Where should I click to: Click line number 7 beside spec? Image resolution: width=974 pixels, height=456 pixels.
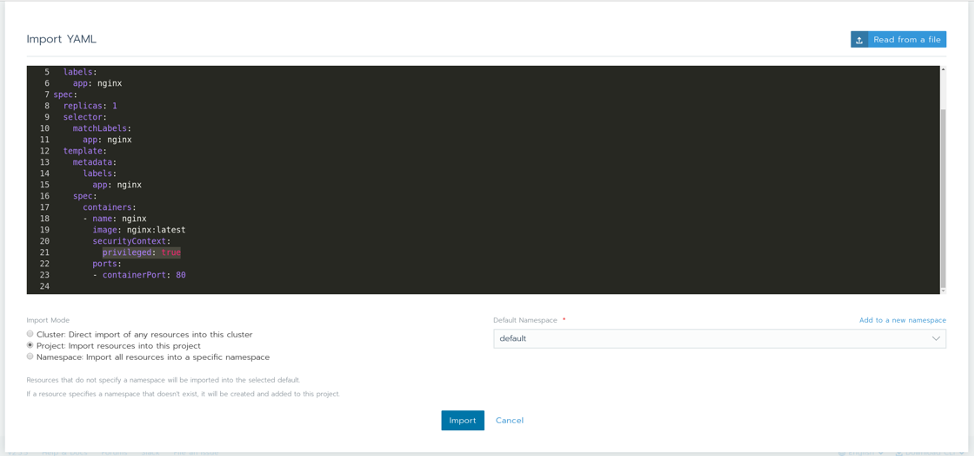tap(46, 95)
